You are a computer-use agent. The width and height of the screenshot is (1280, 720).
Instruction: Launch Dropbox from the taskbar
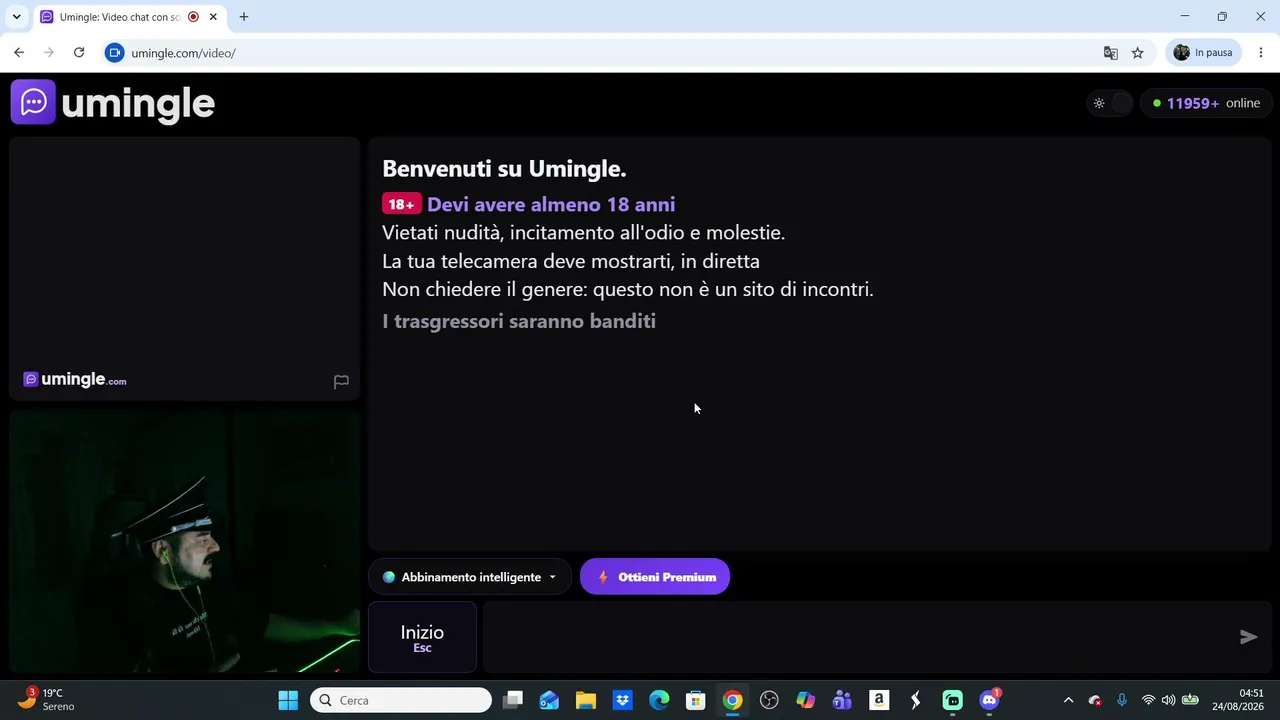[x=622, y=700]
